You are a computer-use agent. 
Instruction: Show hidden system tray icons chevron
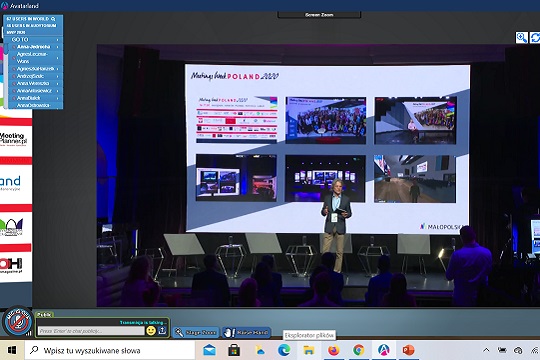(486, 350)
